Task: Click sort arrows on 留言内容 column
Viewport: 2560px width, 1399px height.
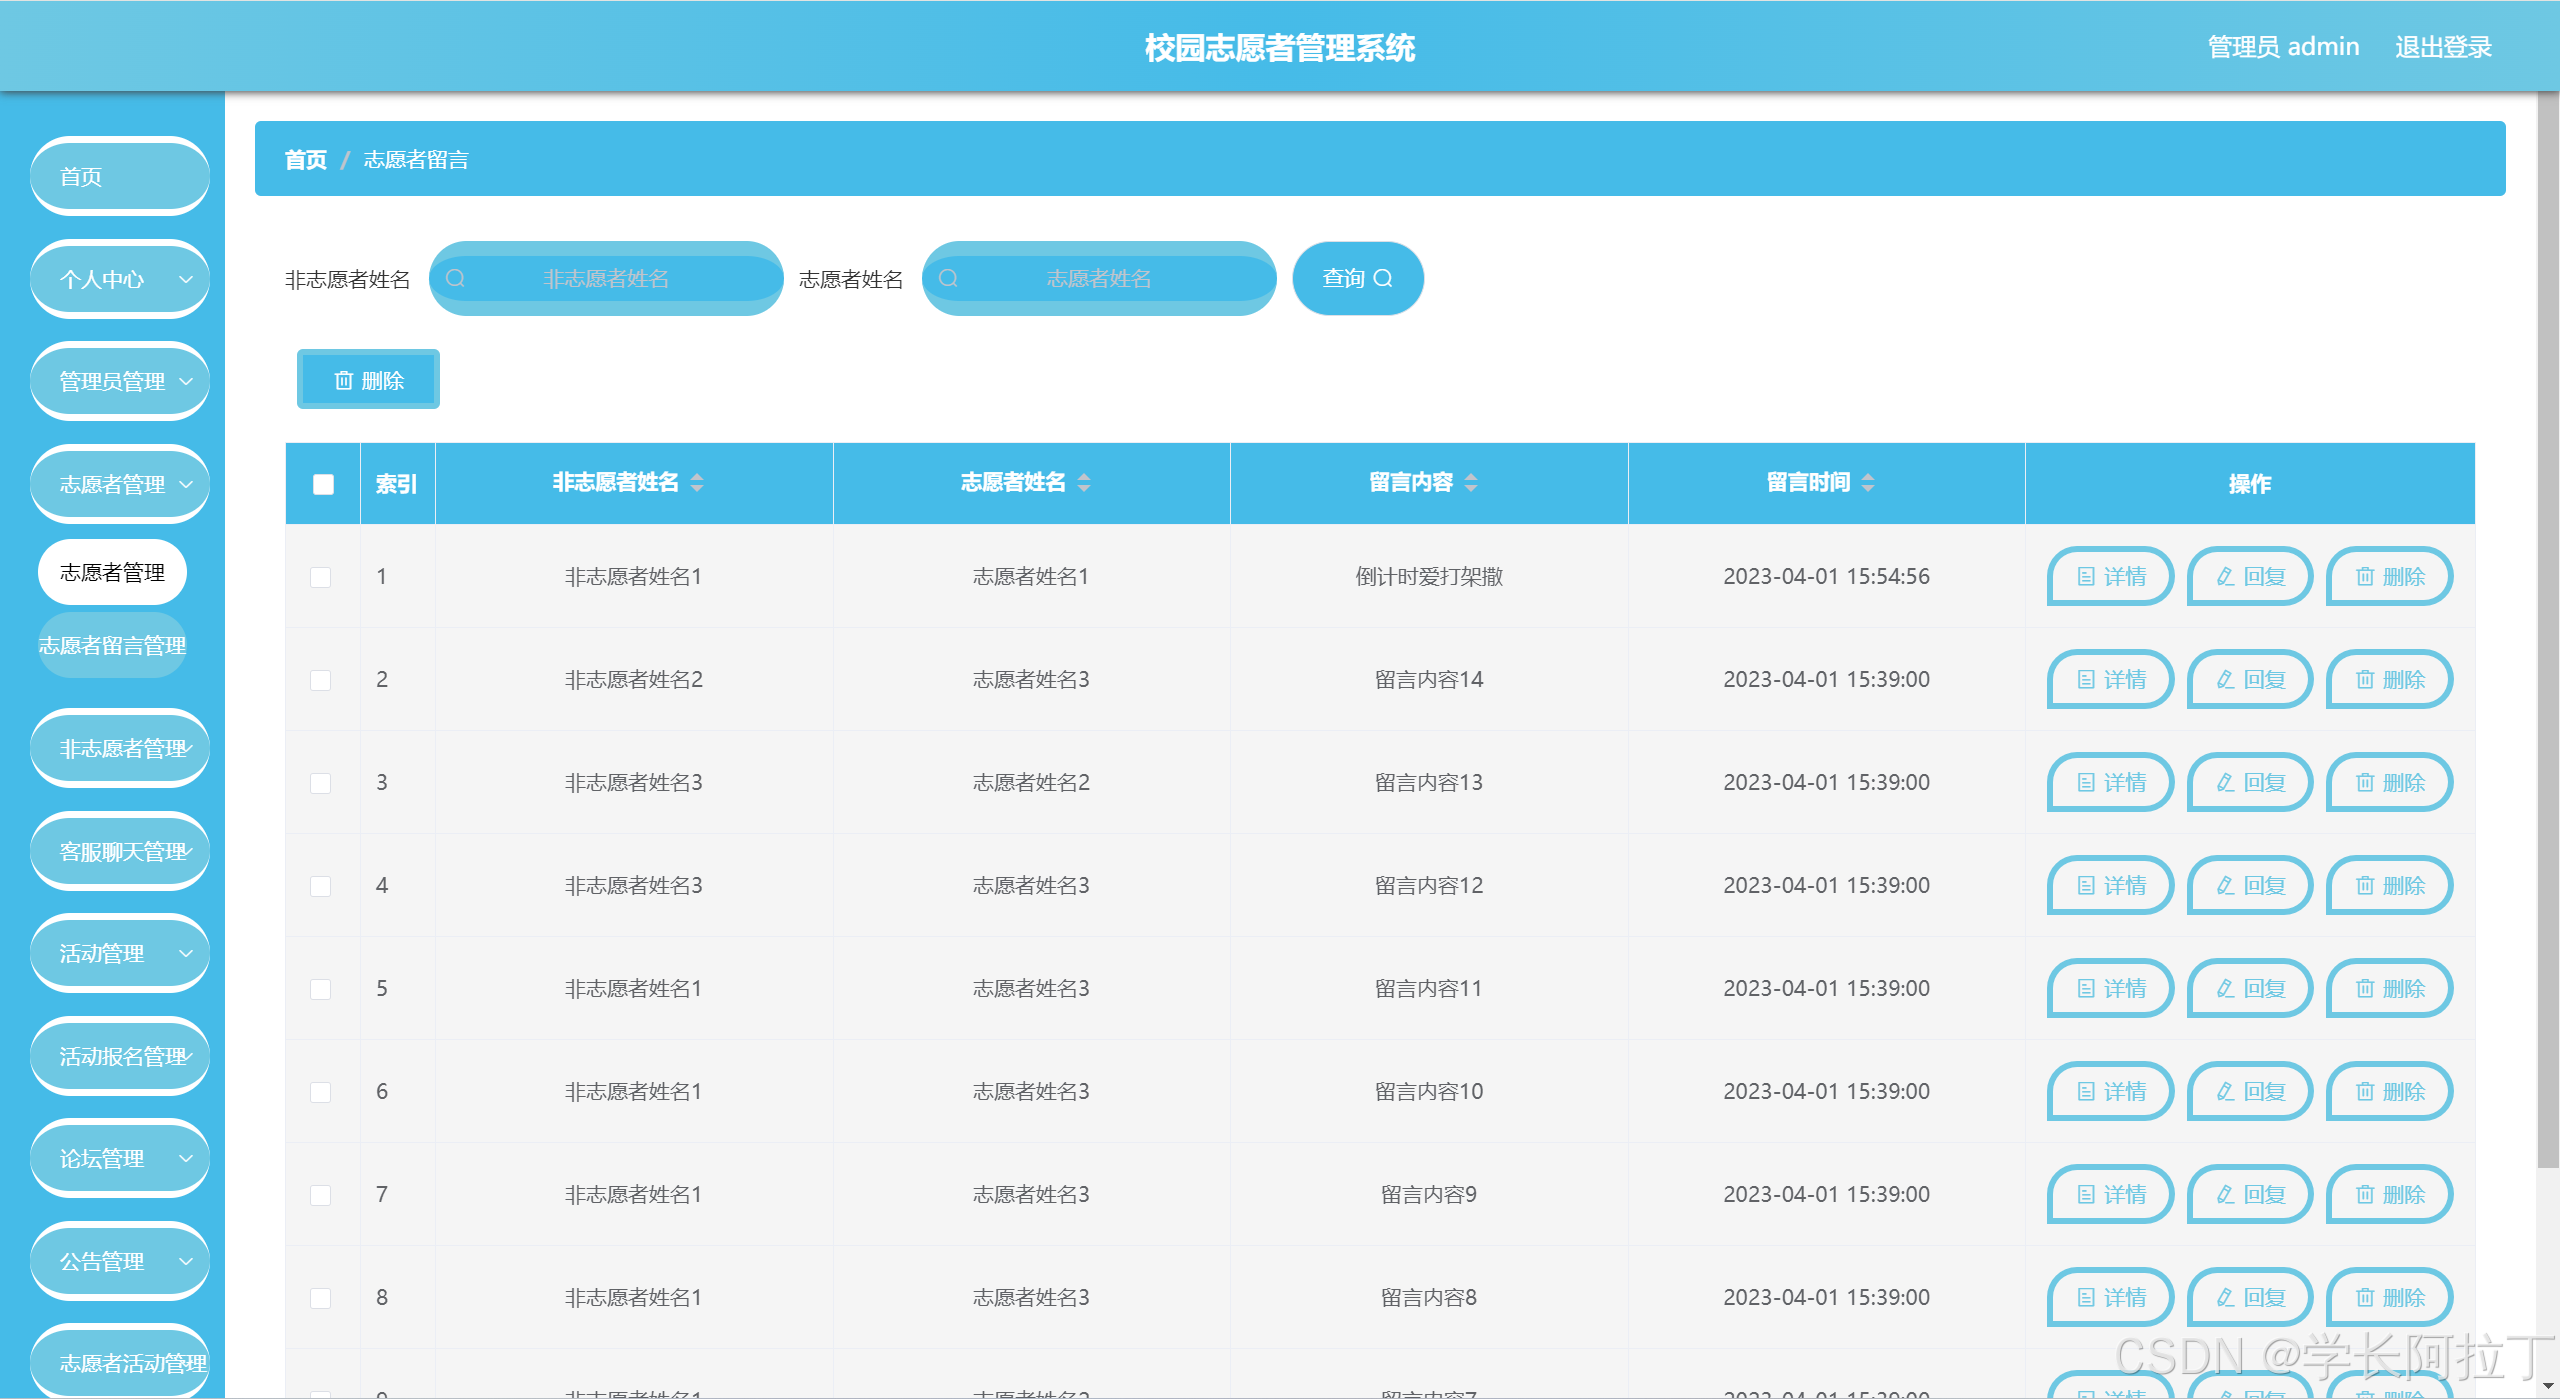Action: (1471, 483)
